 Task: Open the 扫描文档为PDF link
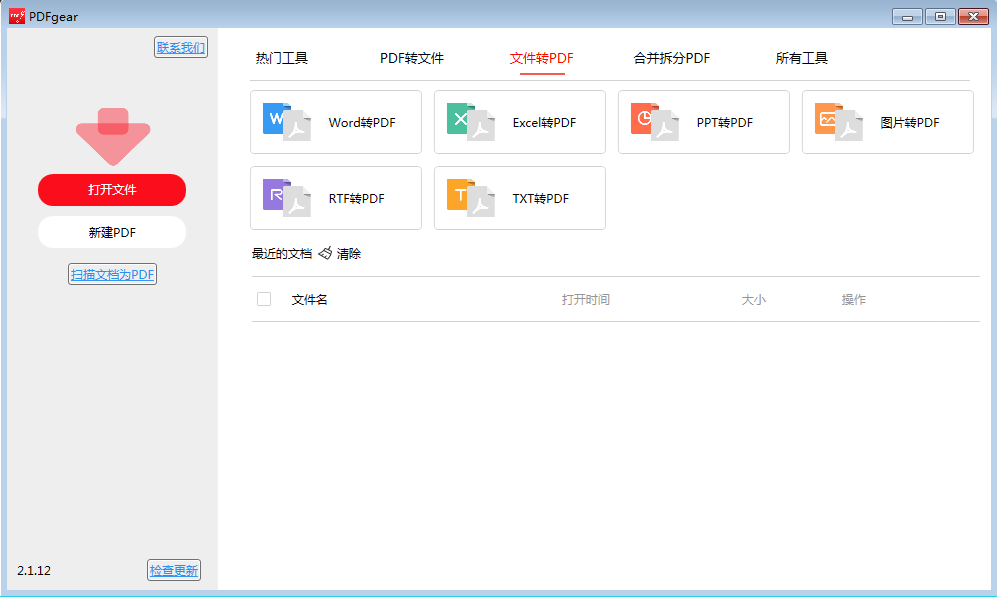pos(112,274)
